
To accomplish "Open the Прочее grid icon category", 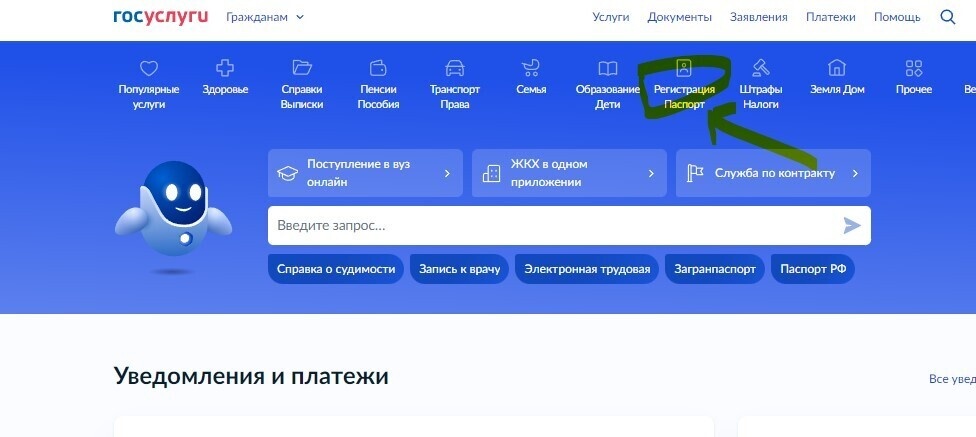I will 914,68.
